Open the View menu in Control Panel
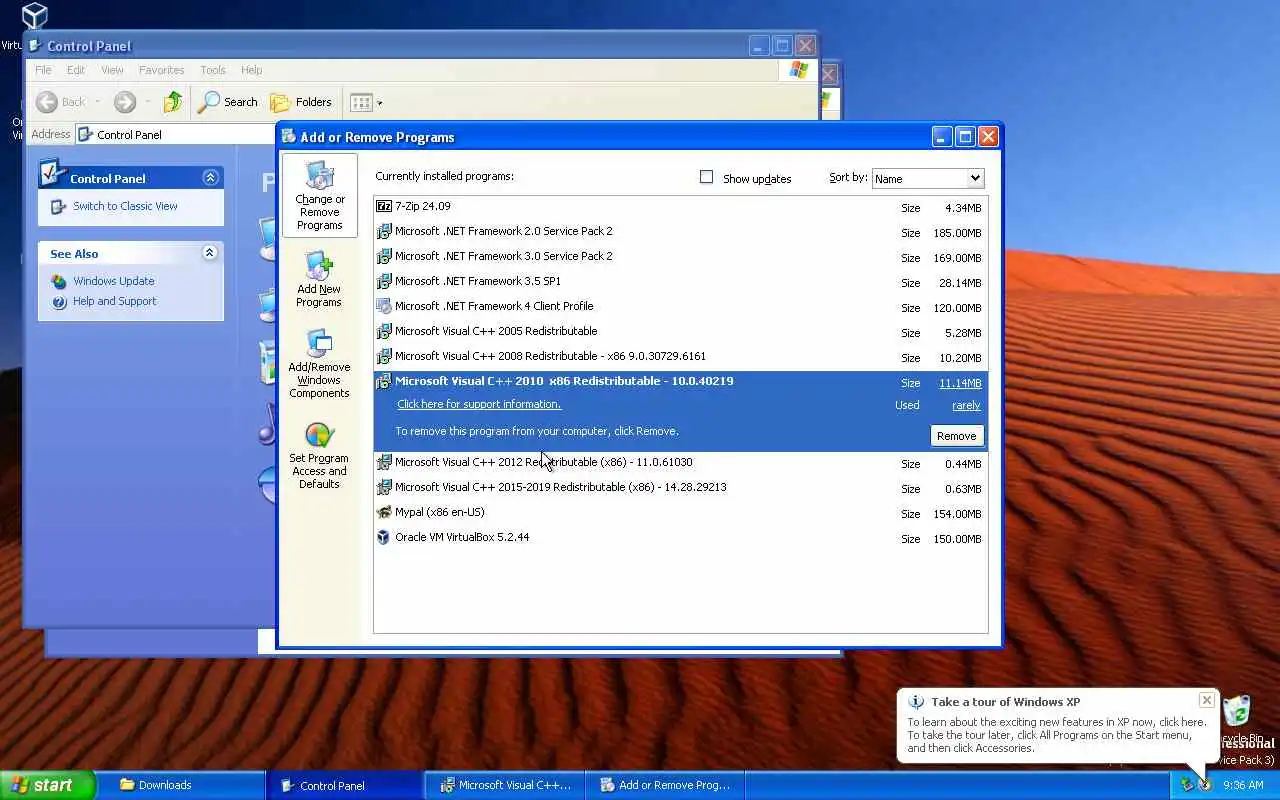Image resolution: width=1280 pixels, height=800 pixels. 112,70
